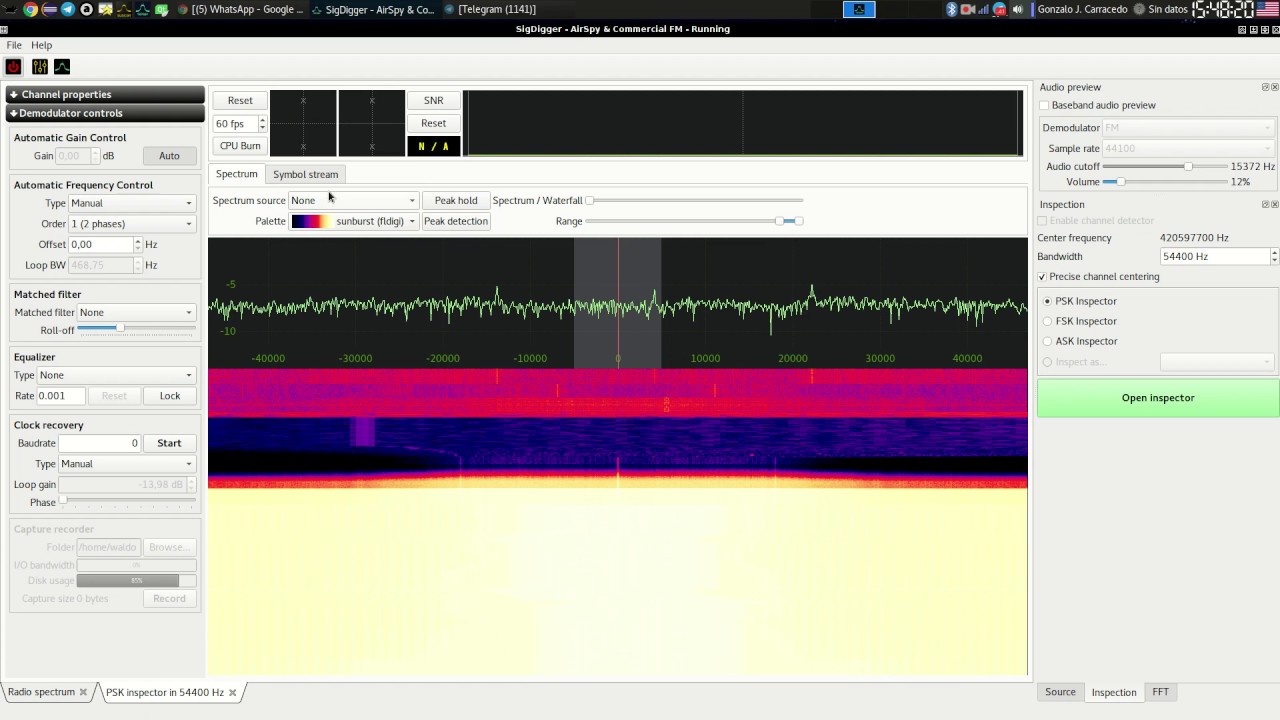Open the mixer-sliders settings toolbar icon

click(x=39, y=67)
